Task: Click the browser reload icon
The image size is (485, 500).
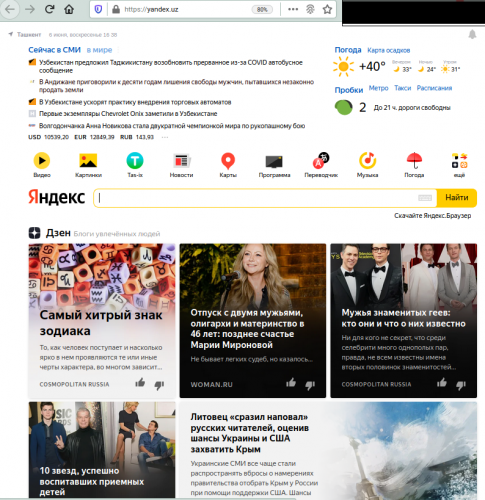Action: [50, 9]
